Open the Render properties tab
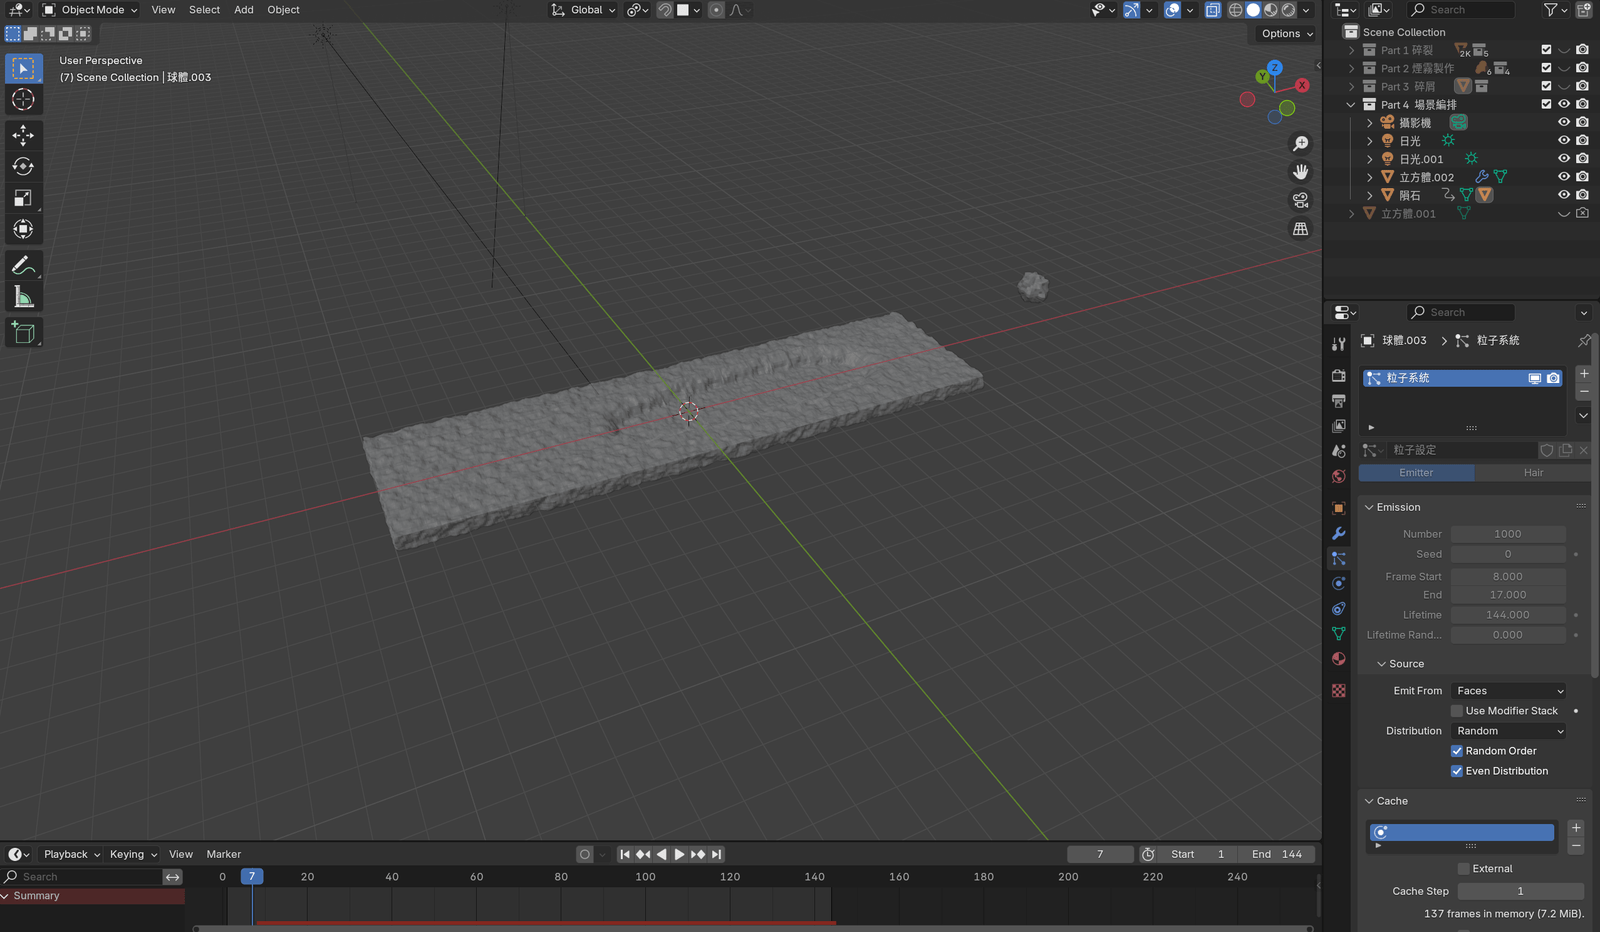The image size is (1600, 932). 1339,376
